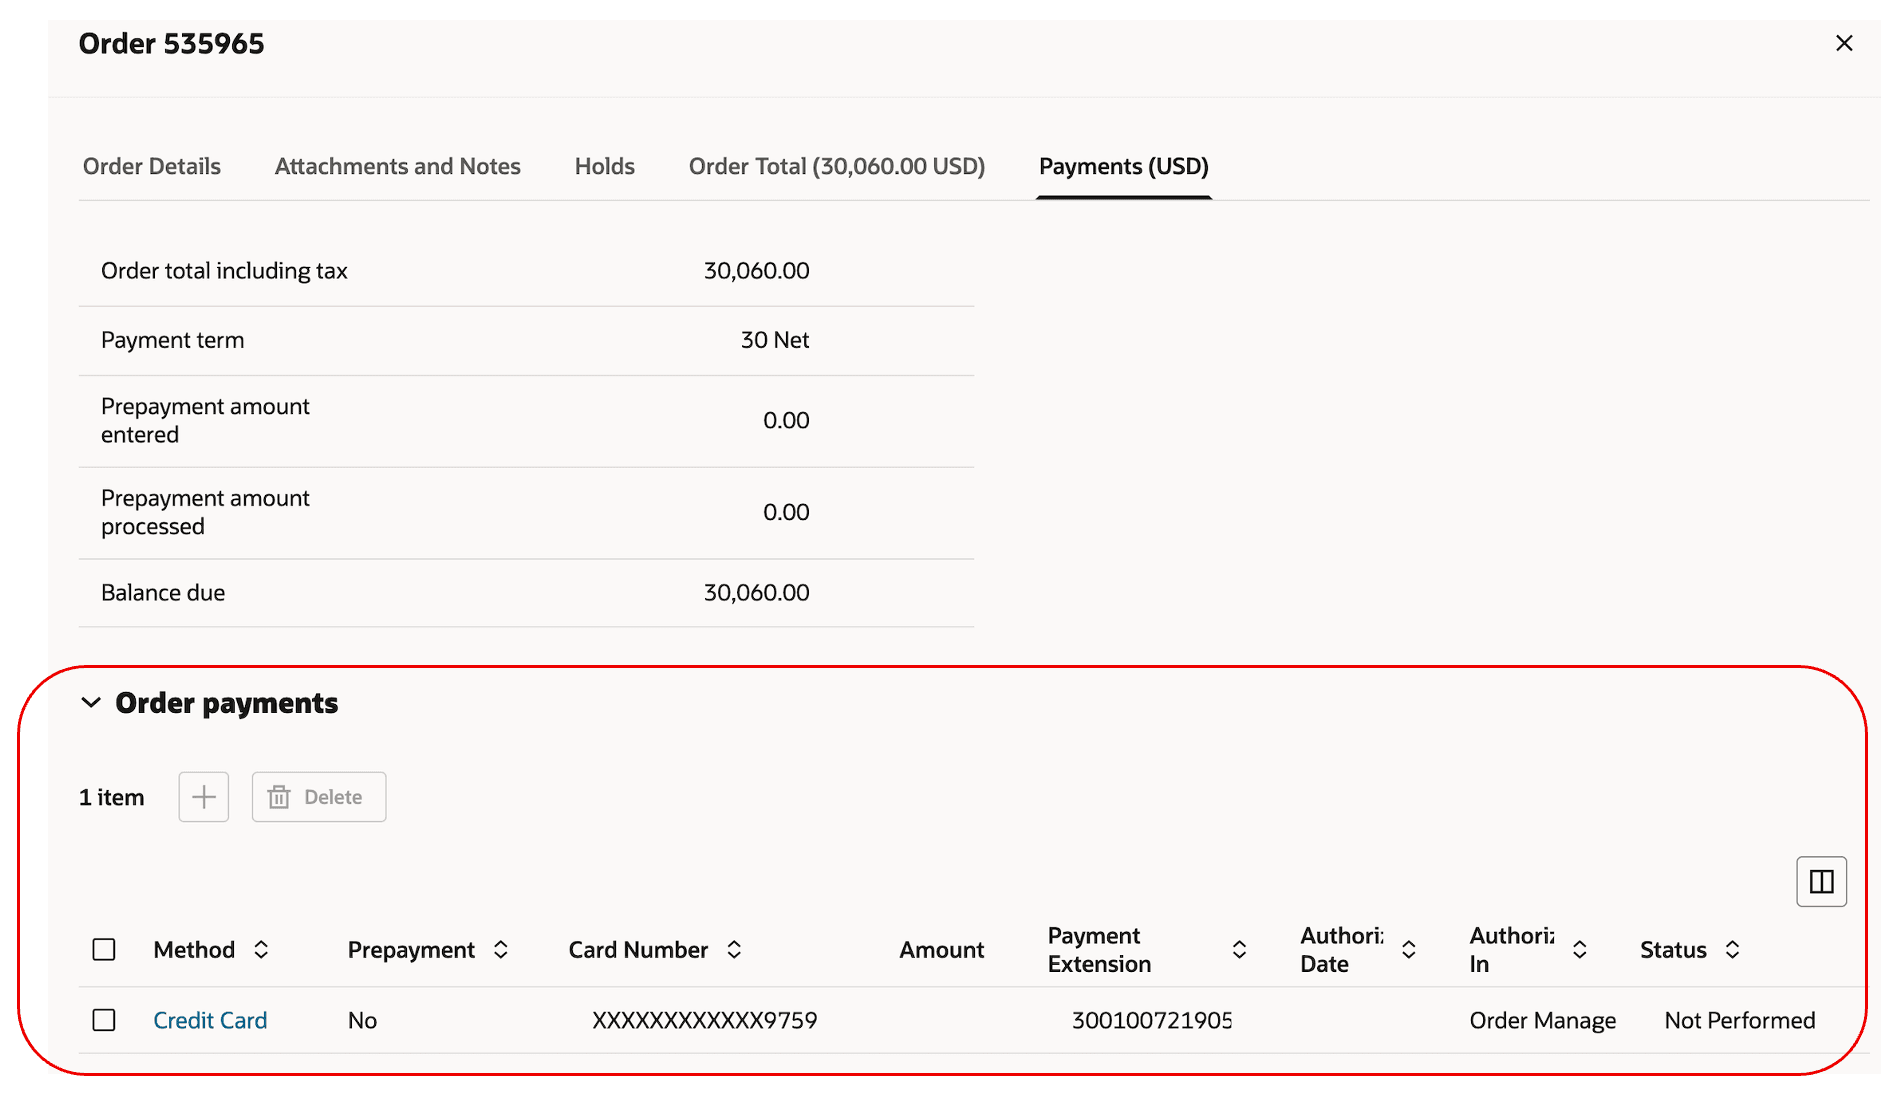Viewport: 1890px width, 1108px height.
Task: Collapse the Order payments section
Action: (90, 703)
